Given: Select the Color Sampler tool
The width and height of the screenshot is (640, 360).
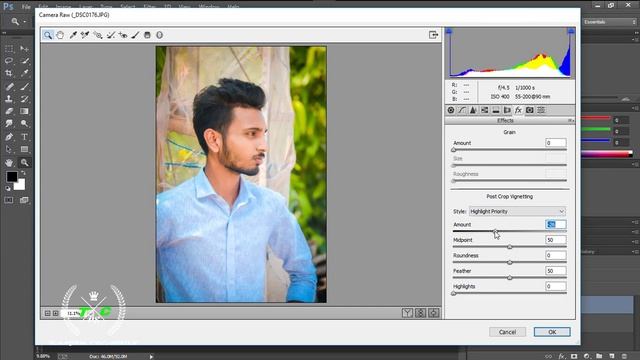Looking at the screenshot, I should [x=85, y=35].
